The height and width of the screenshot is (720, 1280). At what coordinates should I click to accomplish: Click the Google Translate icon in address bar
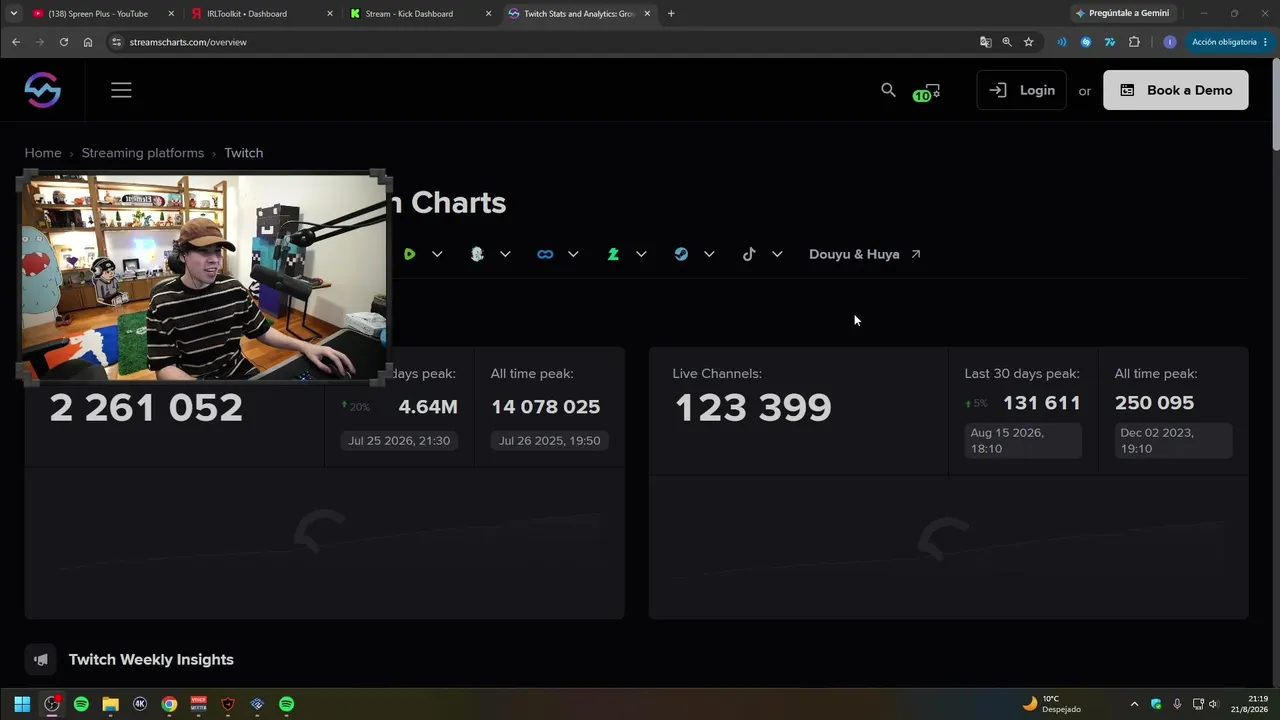coord(986,42)
